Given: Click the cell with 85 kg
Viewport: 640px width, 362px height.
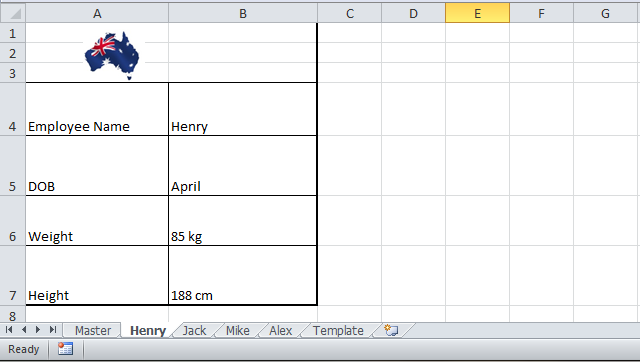Looking at the screenshot, I should coord(242,221).
